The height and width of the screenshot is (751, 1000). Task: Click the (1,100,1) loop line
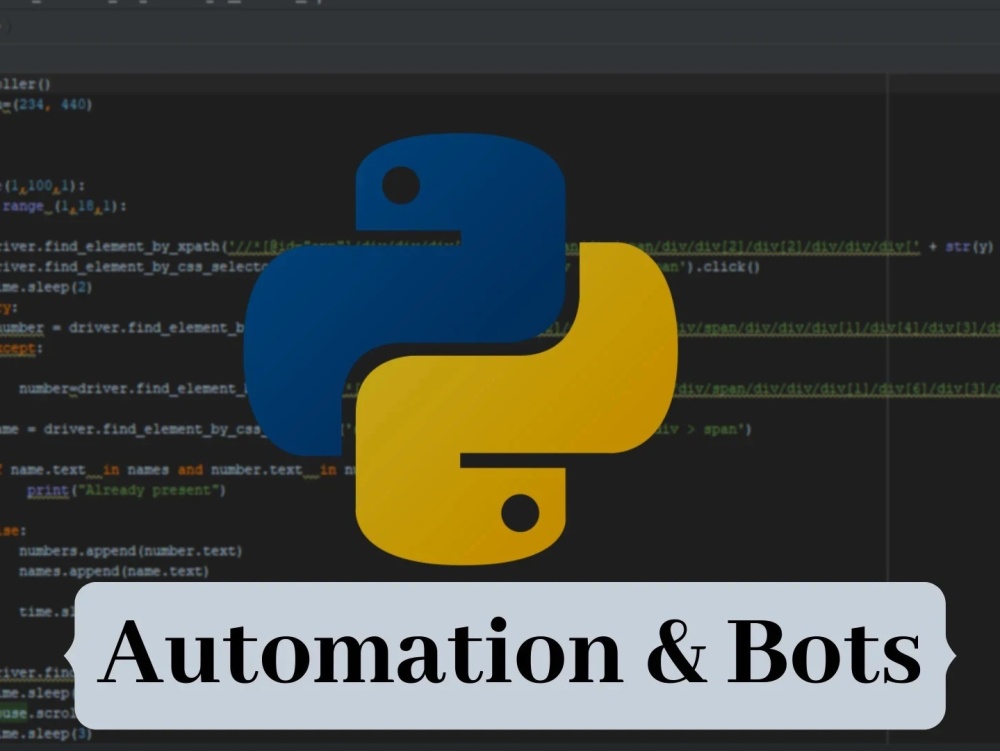point(43,186)
